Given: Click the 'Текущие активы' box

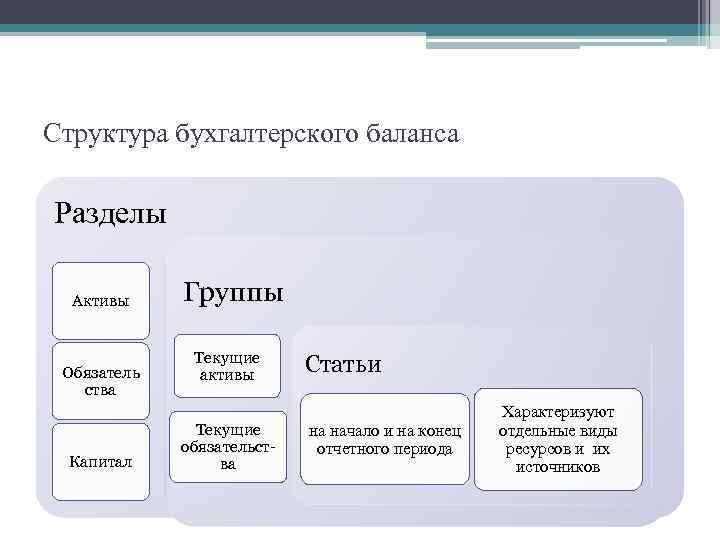Looking at the screenshot, I should click(227, 366).
